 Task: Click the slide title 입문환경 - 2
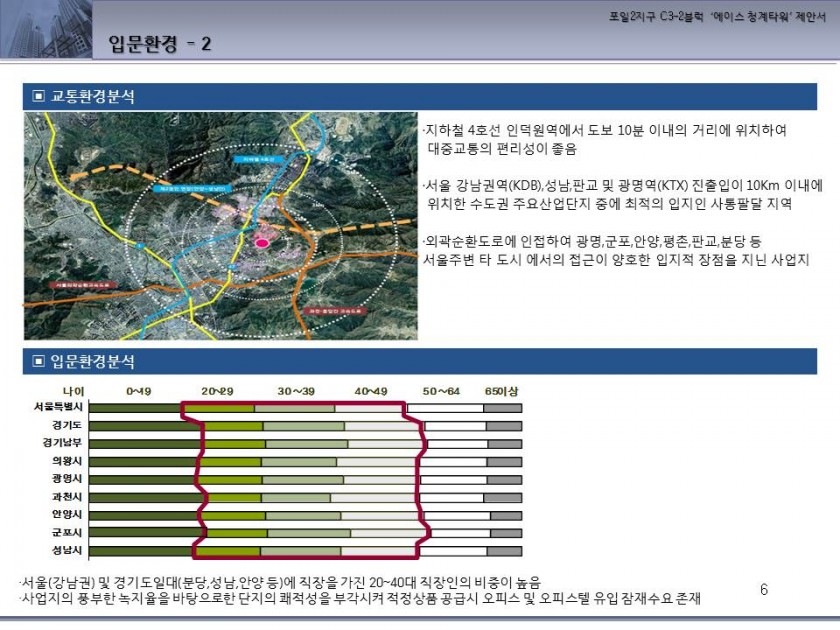coord(160,43)
